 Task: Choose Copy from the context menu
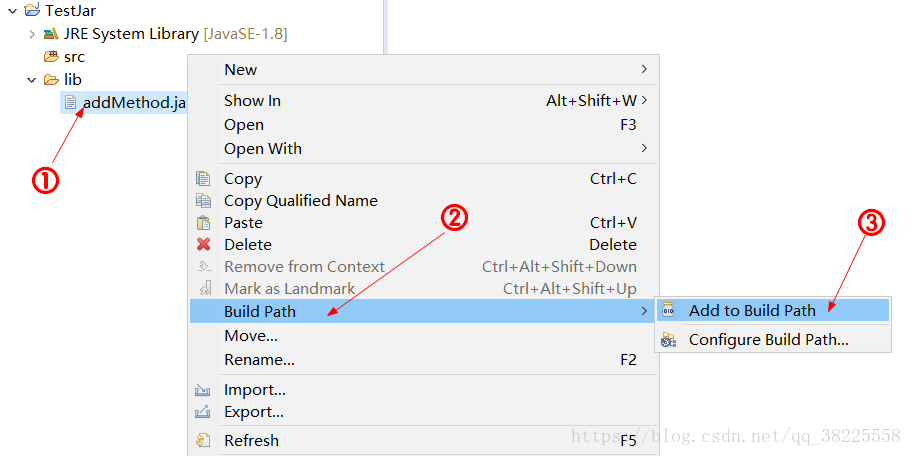pyautogui.click(x=425, y=179)
